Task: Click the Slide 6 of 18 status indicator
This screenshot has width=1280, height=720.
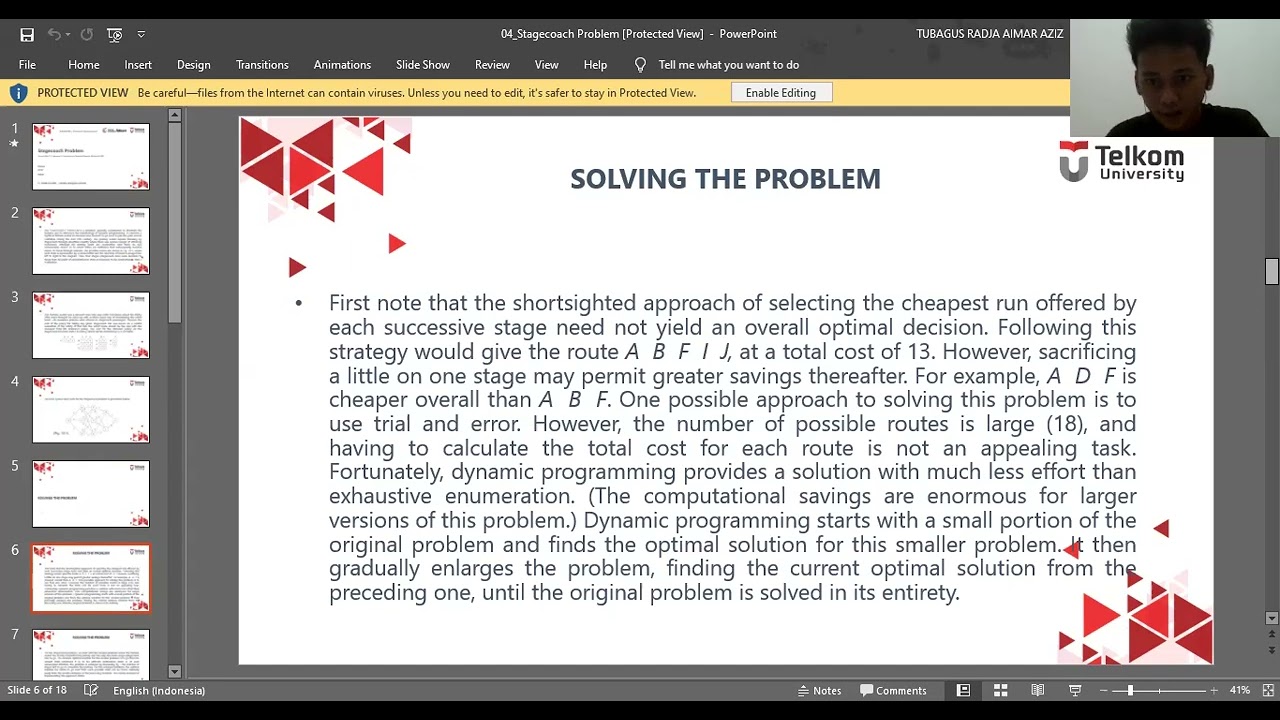Action: pos(37,691)
